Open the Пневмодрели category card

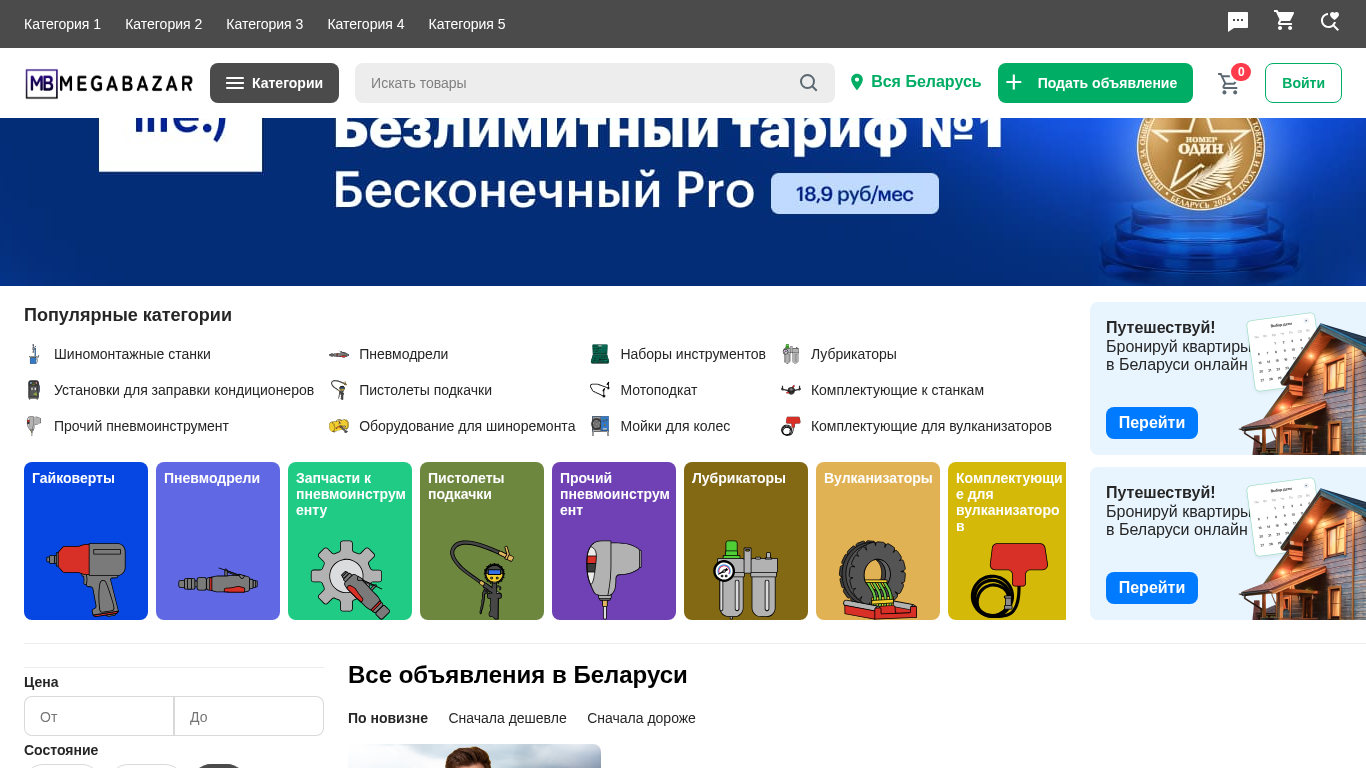click(x=218, y=541)
